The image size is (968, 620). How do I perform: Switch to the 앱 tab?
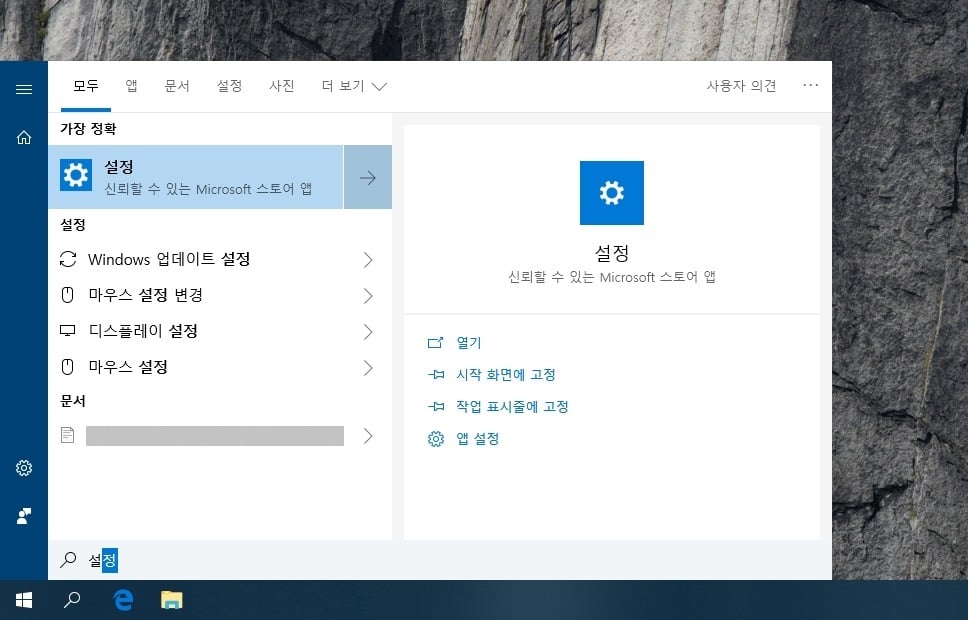click(131, 86)
